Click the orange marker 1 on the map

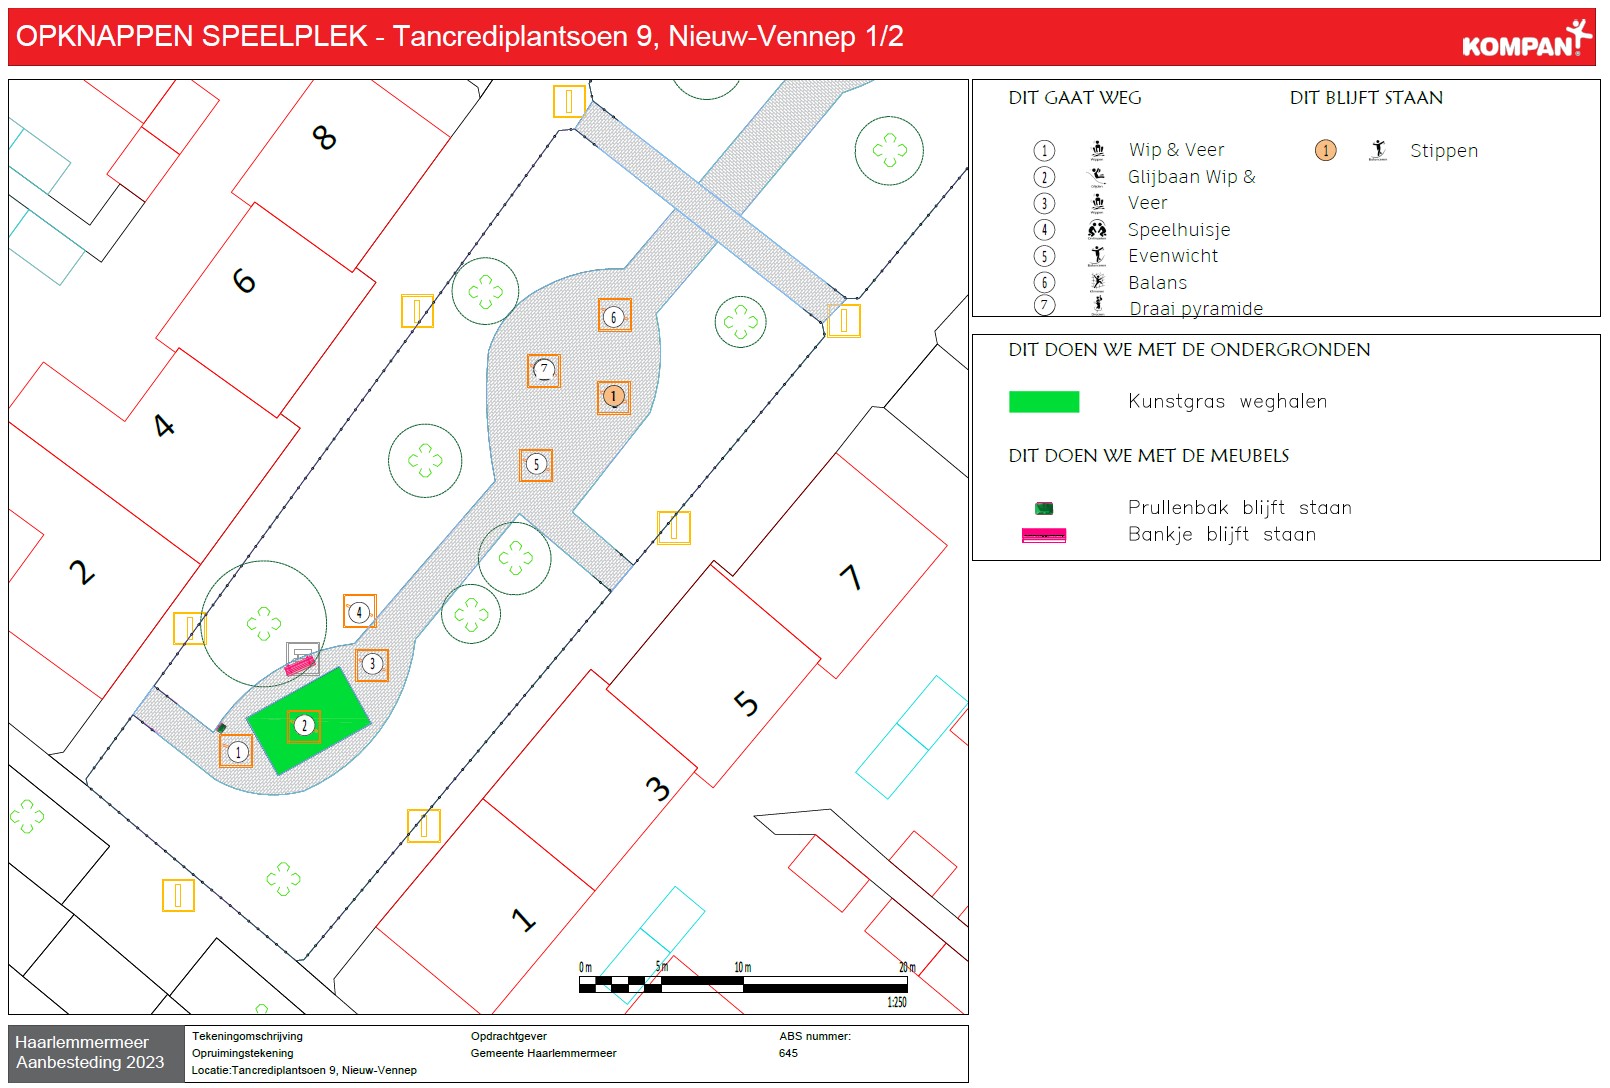pos(614,397)
